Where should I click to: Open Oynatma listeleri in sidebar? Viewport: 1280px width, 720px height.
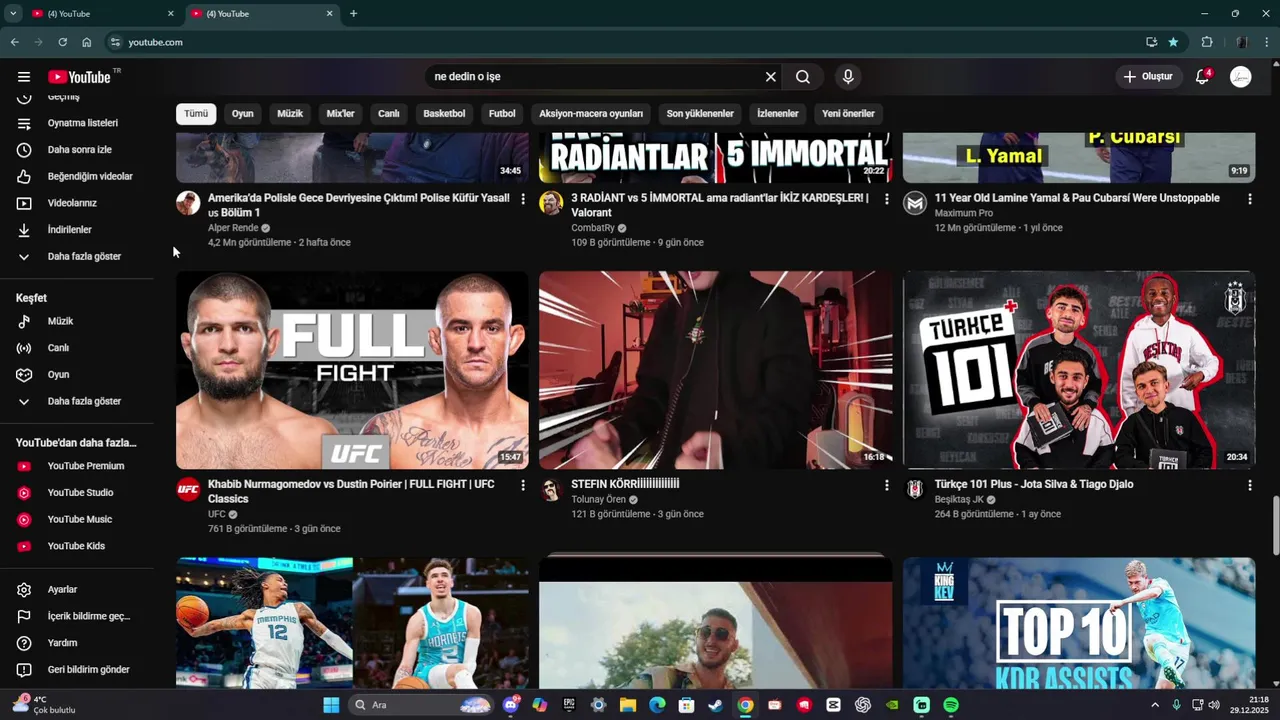pos(80,123)
